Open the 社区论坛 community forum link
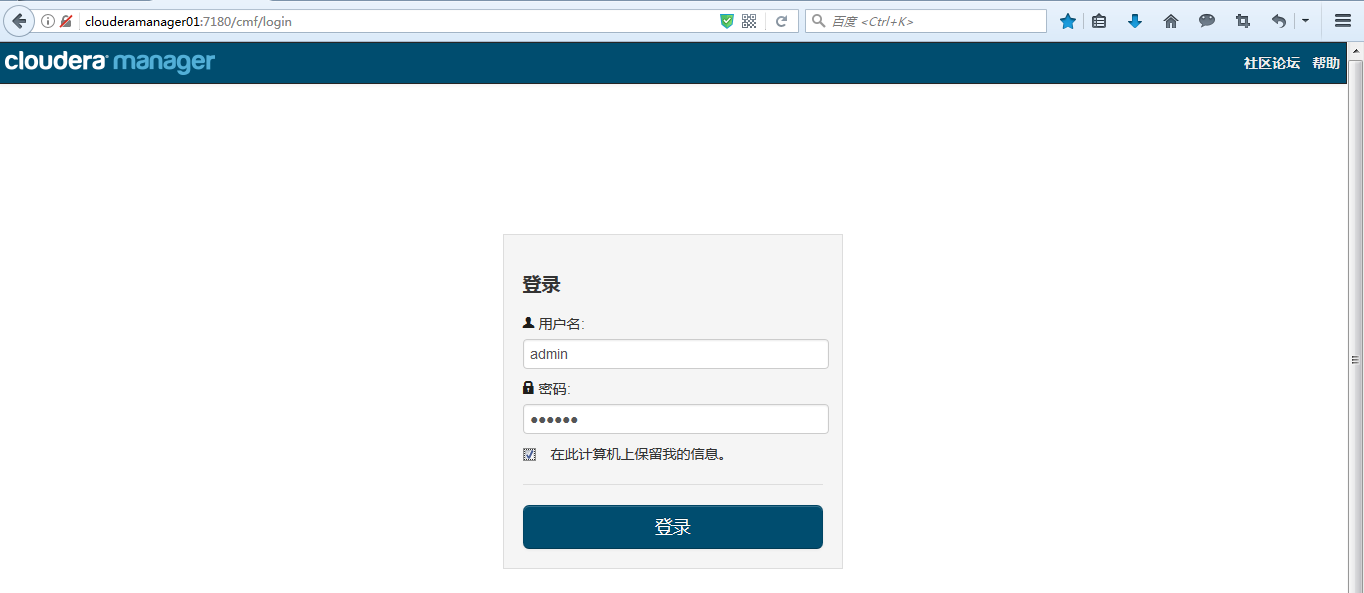Screen dimensions: 1364x593 click(x=1272, y=63)
